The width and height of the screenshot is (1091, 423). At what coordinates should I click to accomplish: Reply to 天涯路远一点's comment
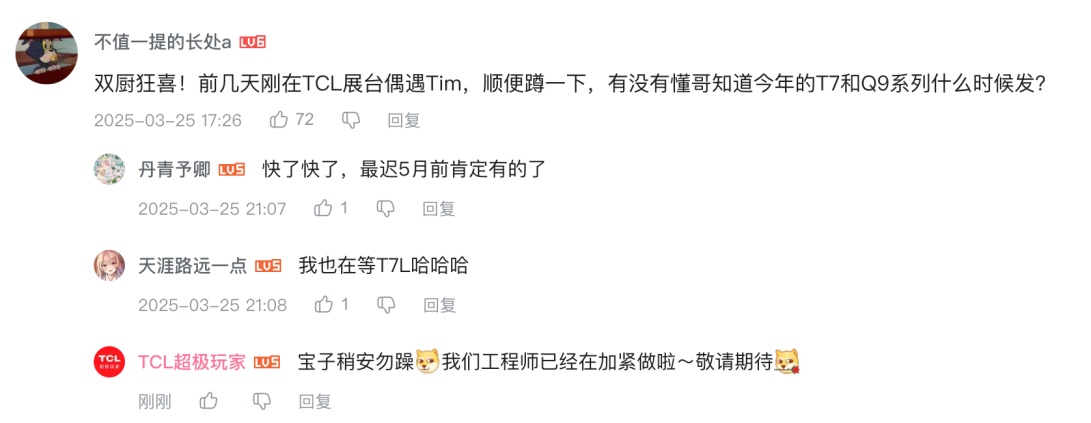click(x=439, y=304)
